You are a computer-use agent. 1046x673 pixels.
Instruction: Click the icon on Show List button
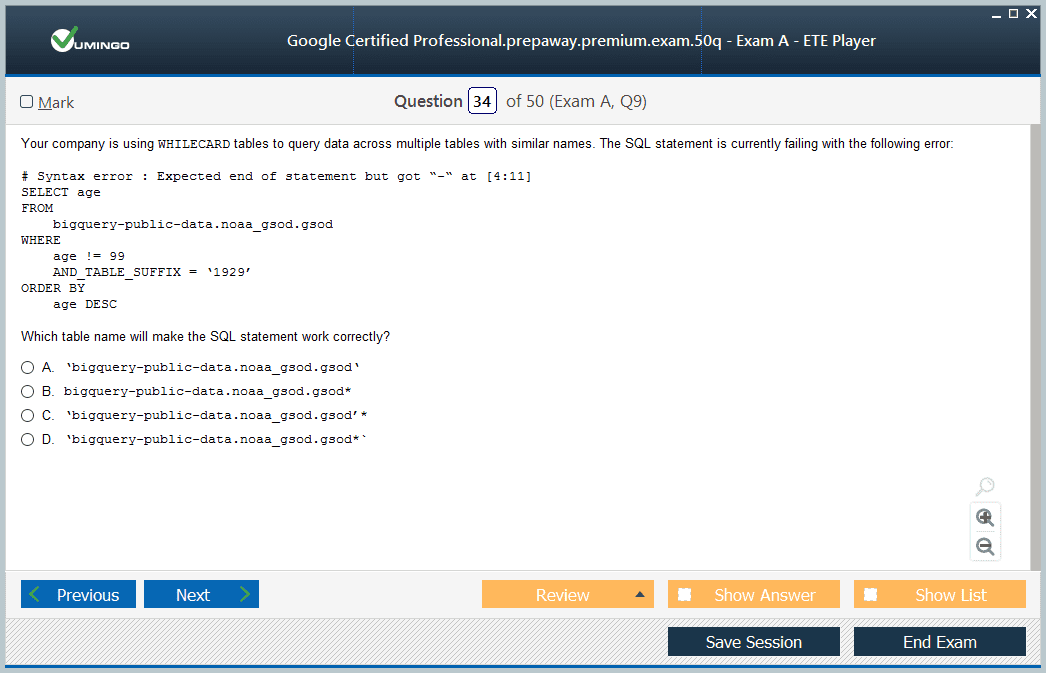point(871,594)
